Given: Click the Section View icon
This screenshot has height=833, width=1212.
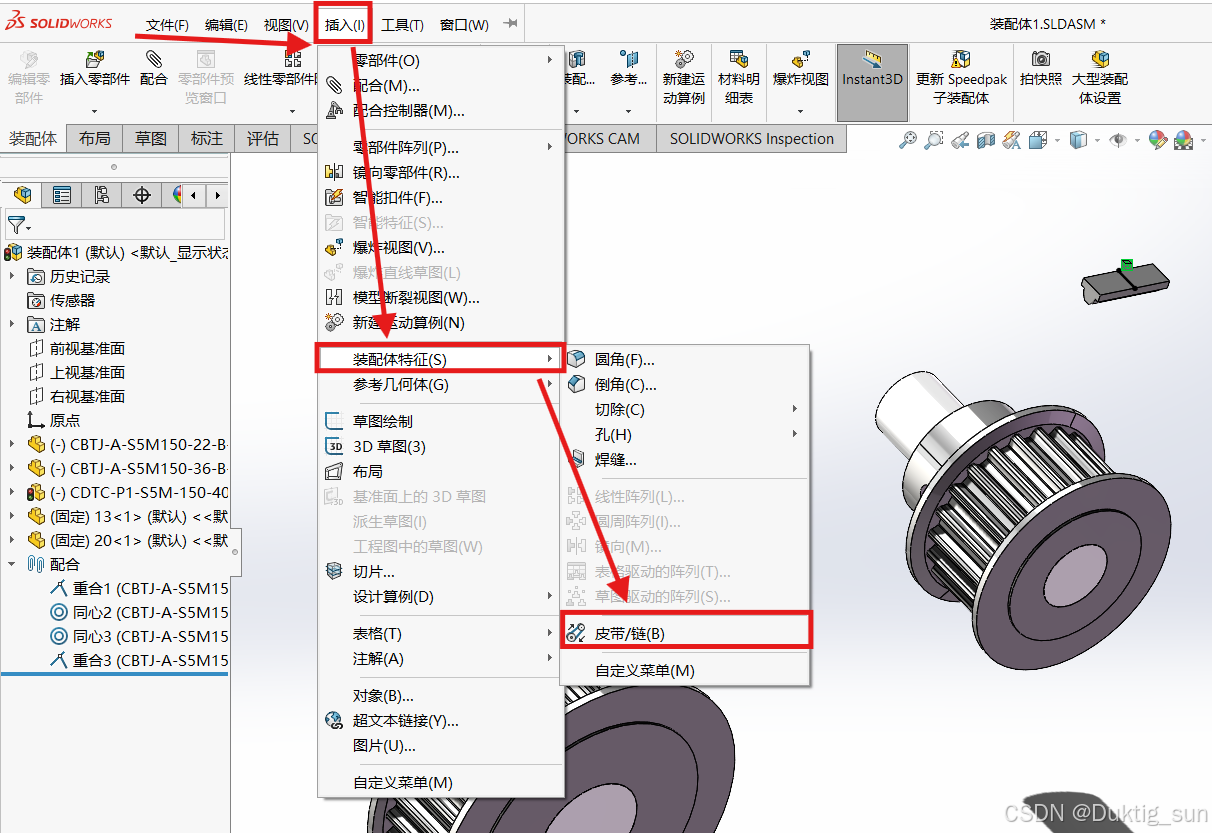Looking at the screenshot, I should tap(985, 141).
